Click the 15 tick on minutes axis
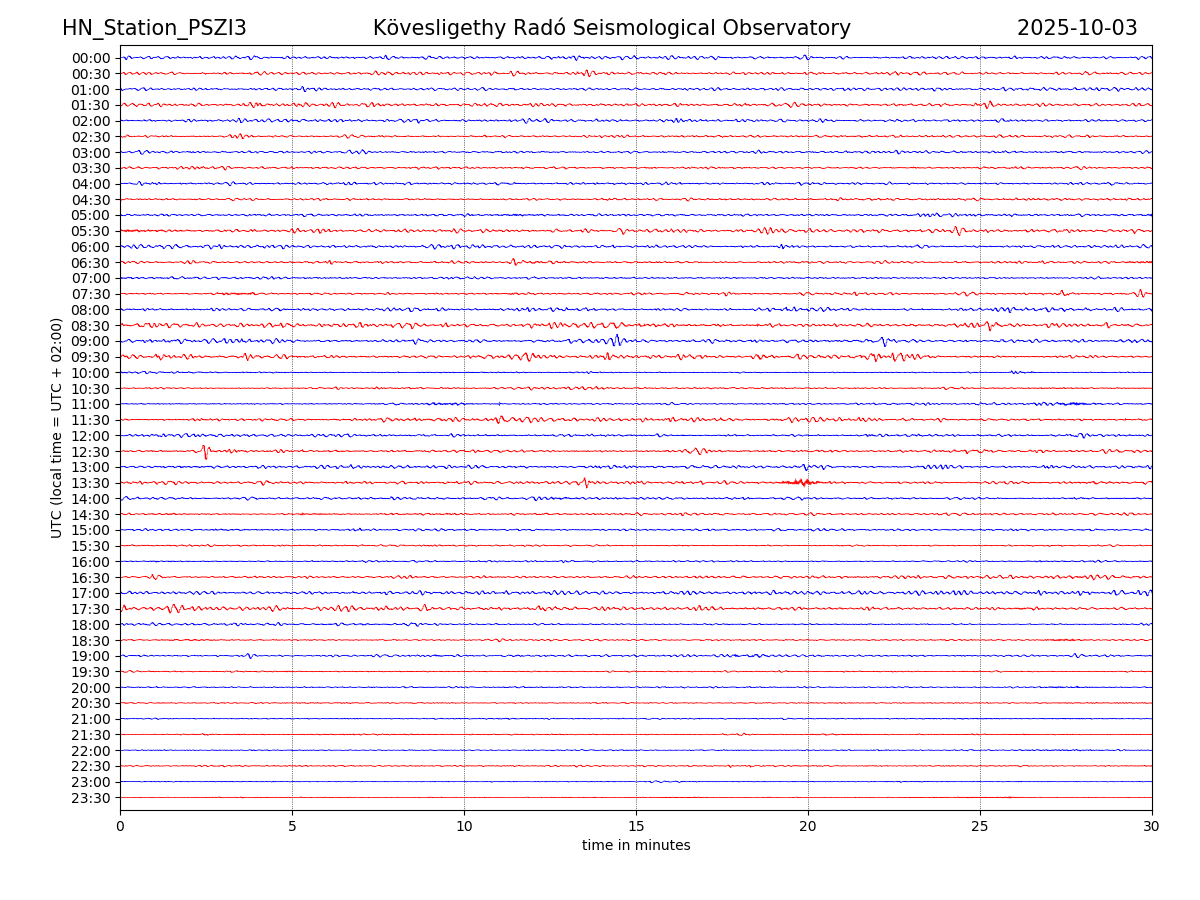Screen dimensions: 1200x900 636,827
